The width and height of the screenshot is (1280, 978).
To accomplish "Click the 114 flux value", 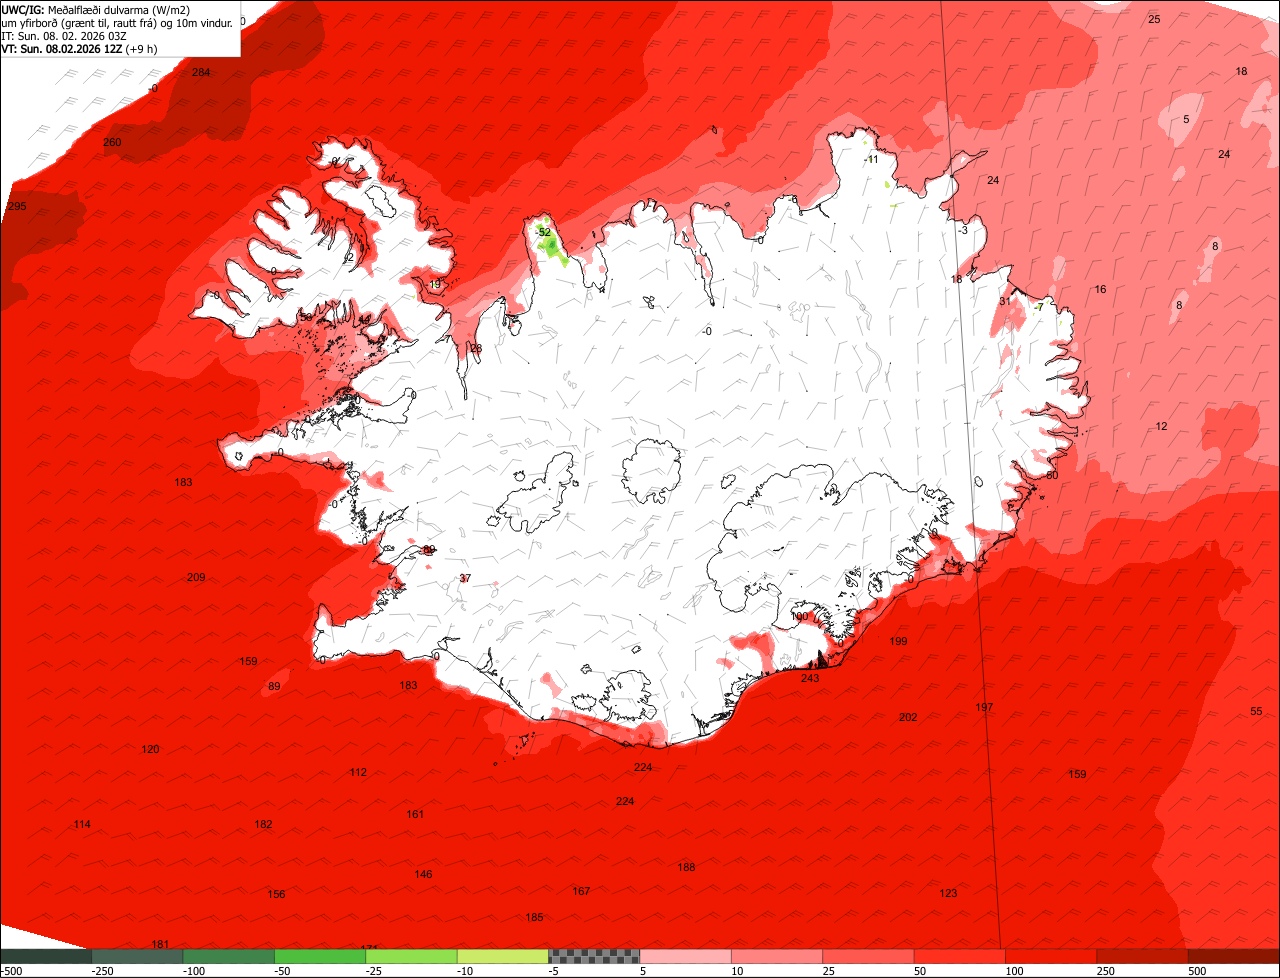I will (82, 825).
